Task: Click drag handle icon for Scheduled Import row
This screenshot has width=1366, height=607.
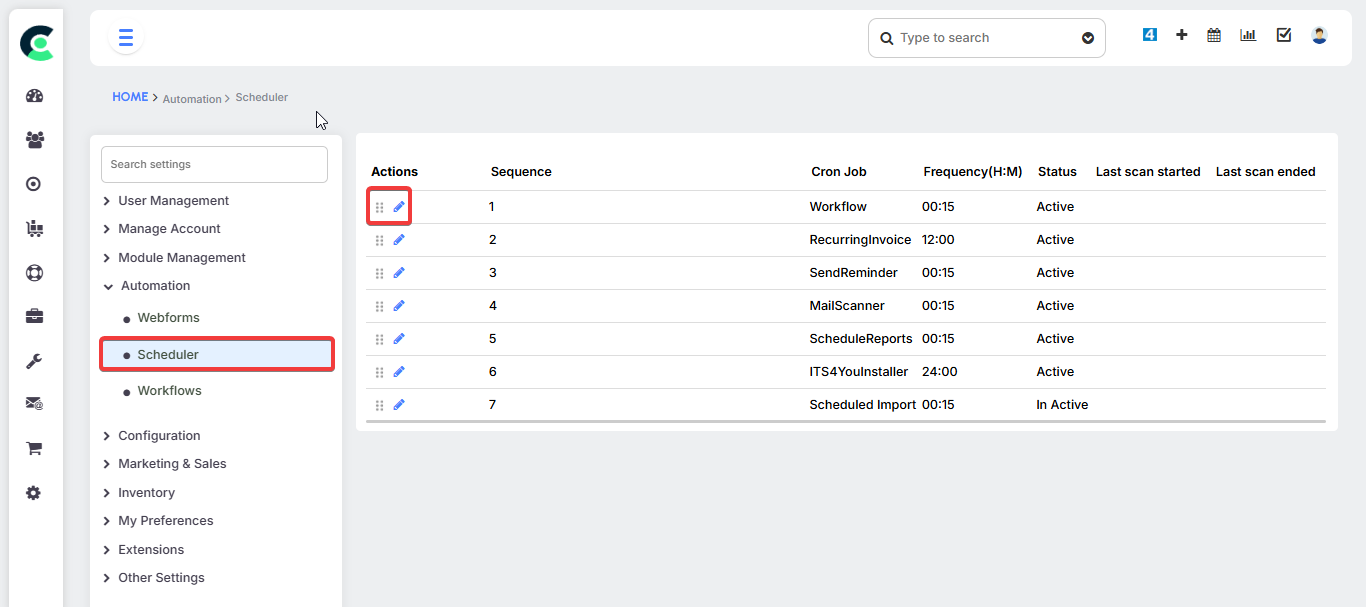Action: (x=379, y=405)
